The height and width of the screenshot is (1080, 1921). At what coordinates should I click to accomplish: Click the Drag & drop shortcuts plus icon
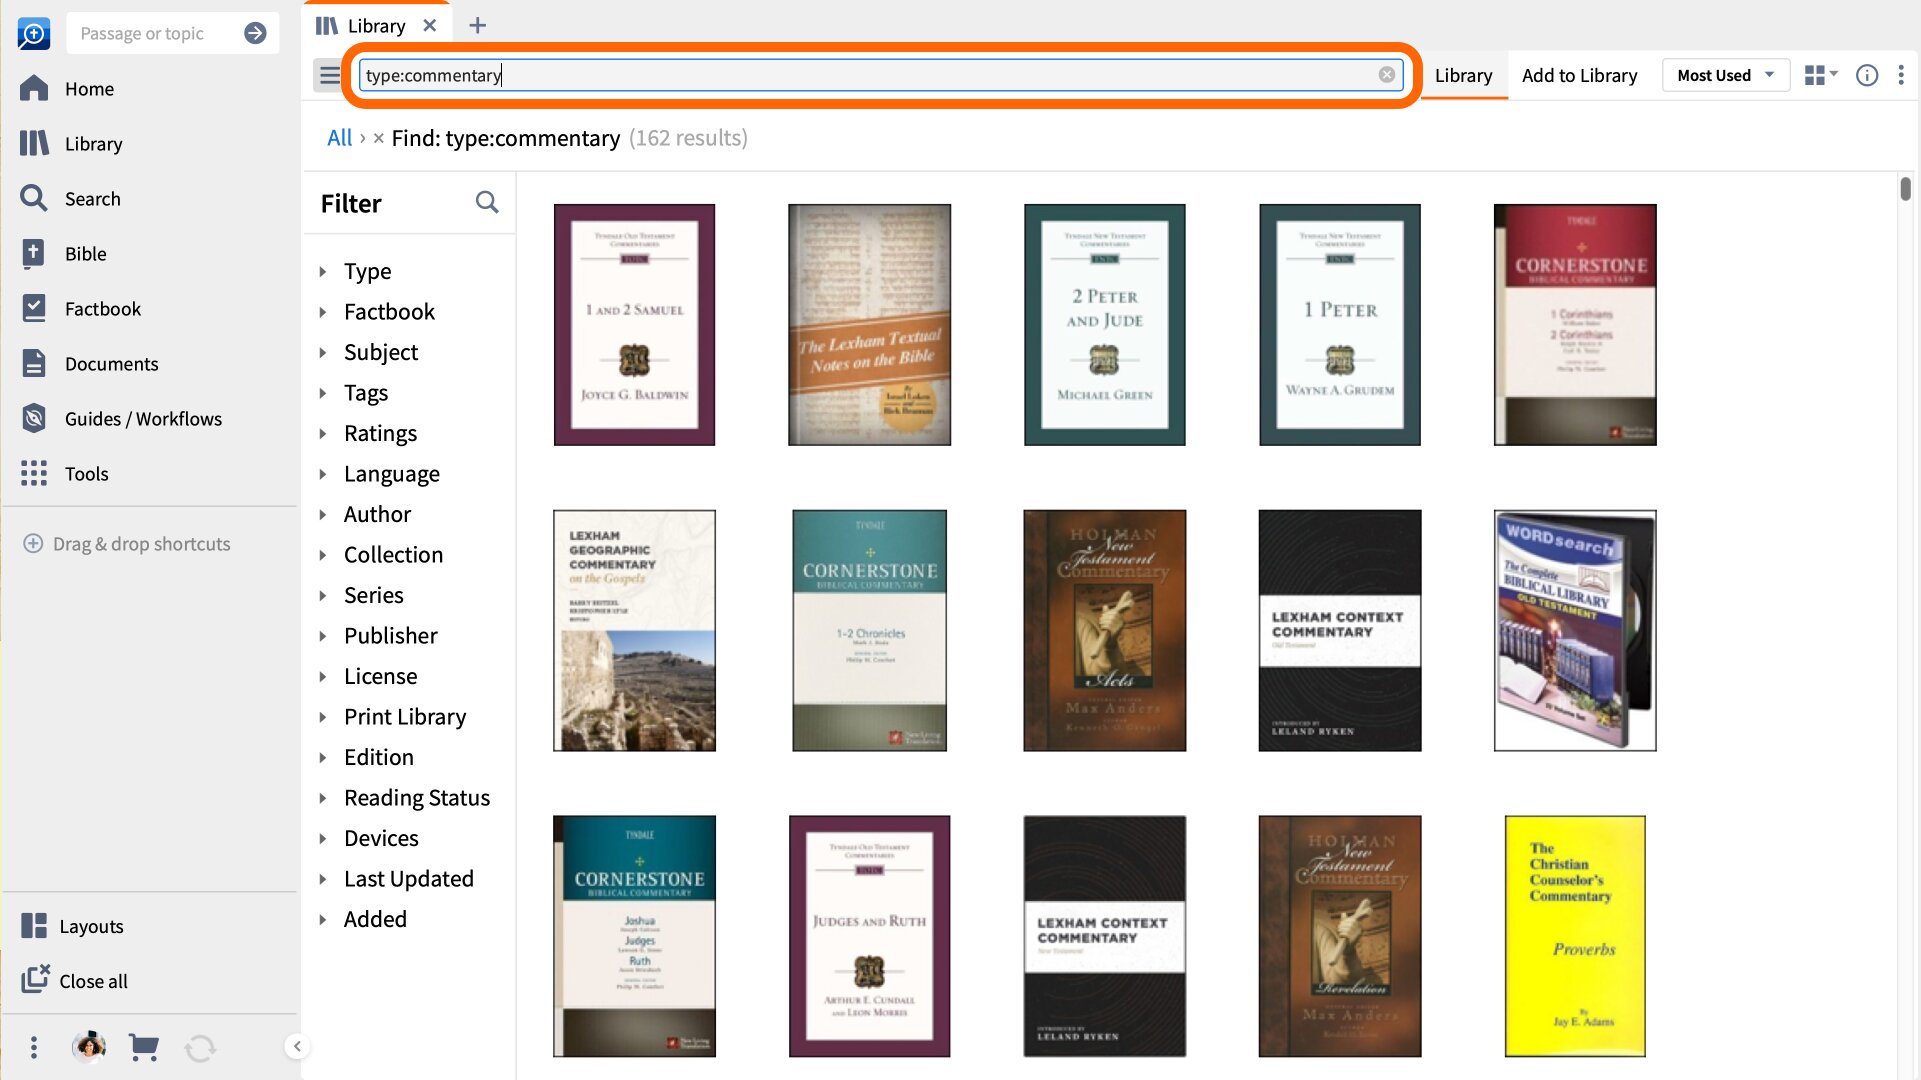(33, 543)
